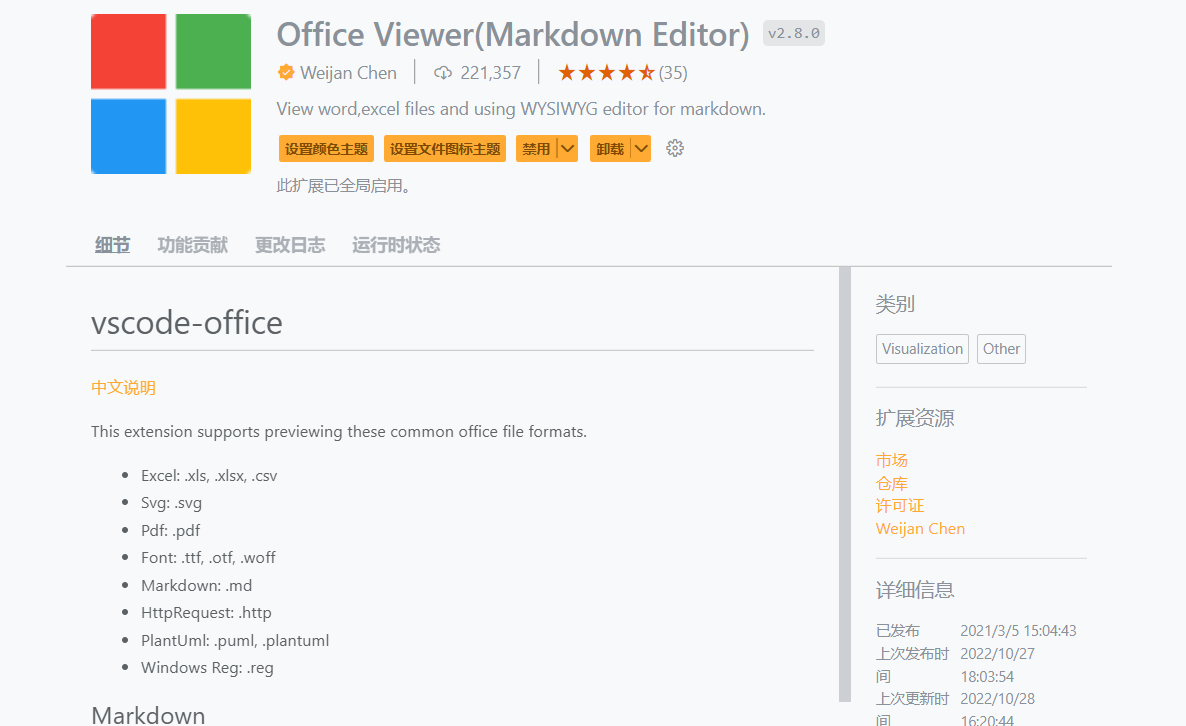Click the 'Windows Reg: .reg' list item
This screenshot has width=1186, height=726.
click(x=207, y=668)
